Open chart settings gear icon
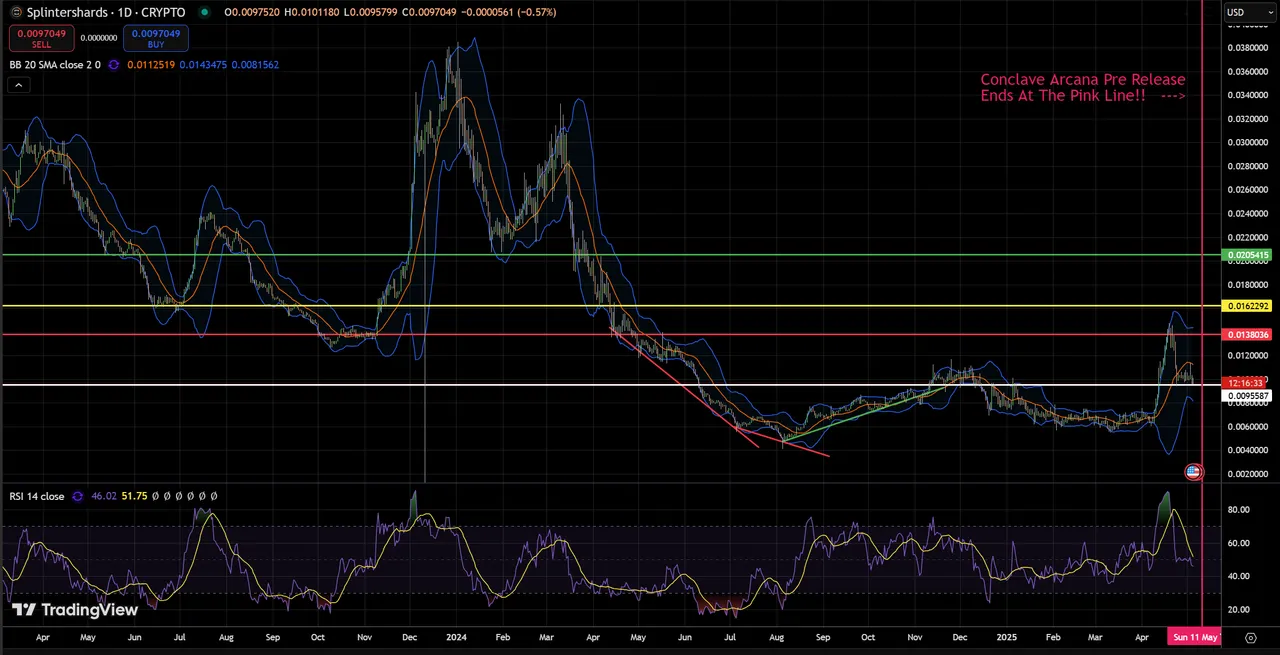1280x655 pixels. [1250, 637]
